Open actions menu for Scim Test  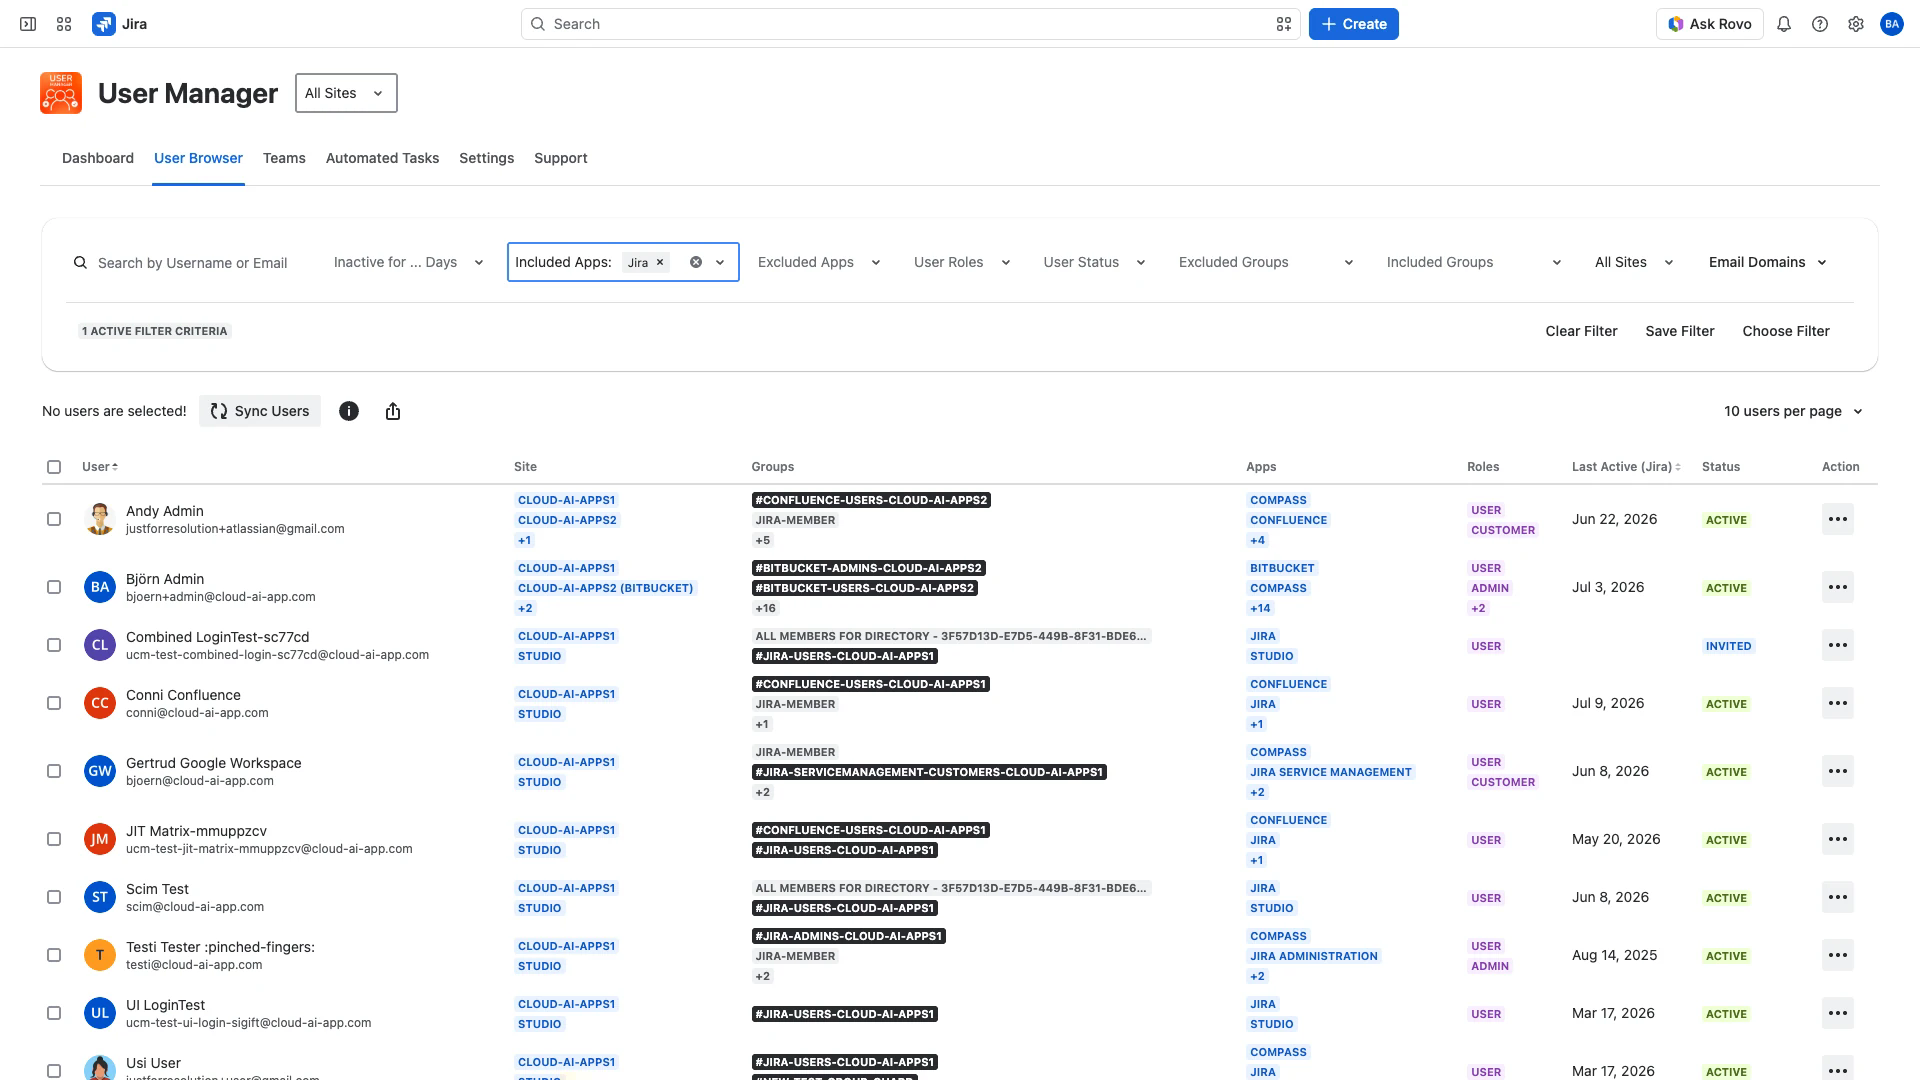click(x=1838, y=897)
